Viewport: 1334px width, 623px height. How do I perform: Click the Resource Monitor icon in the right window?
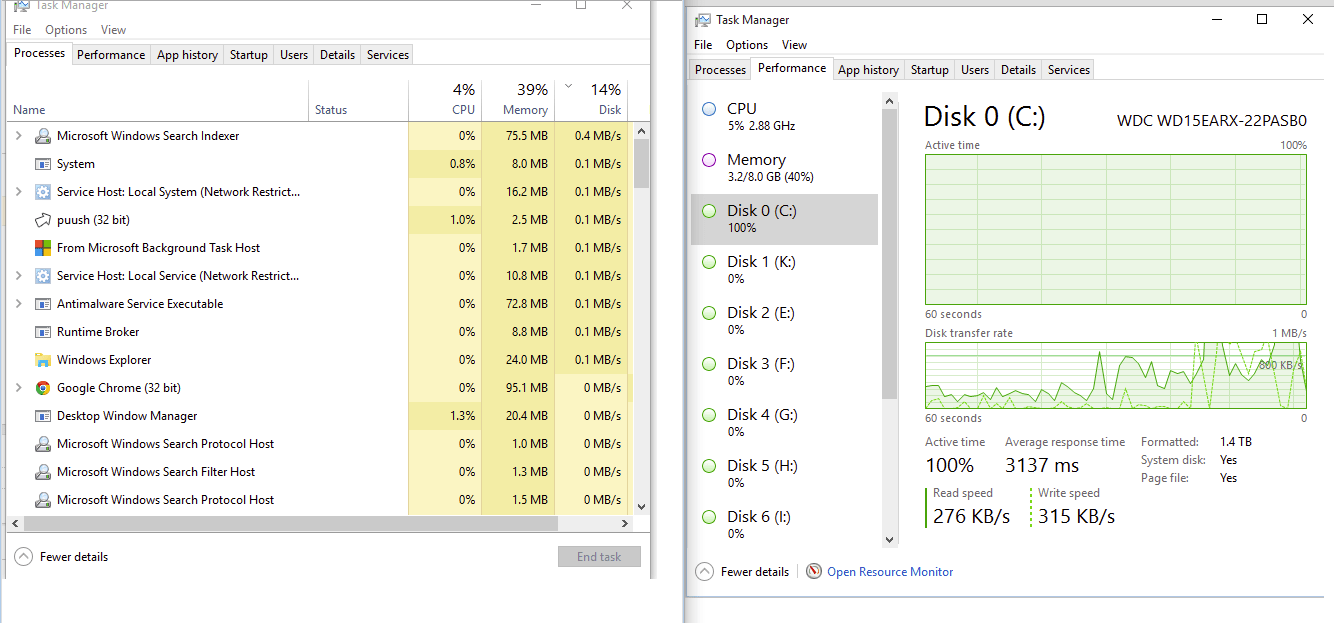point(814,572)
